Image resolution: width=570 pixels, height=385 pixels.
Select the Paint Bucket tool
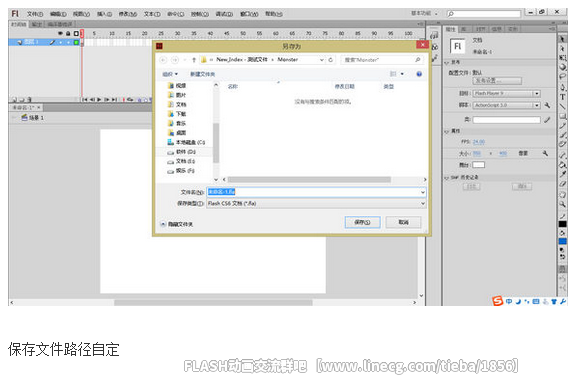[562, 165]
